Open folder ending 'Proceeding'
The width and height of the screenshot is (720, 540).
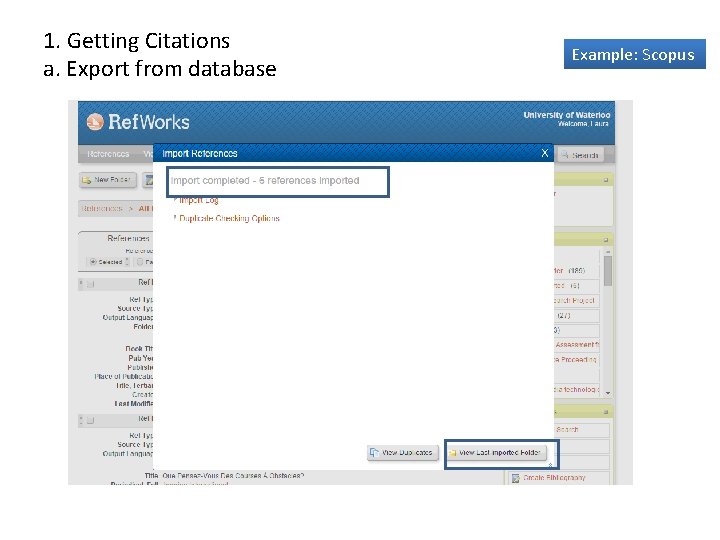click(576, 360)
